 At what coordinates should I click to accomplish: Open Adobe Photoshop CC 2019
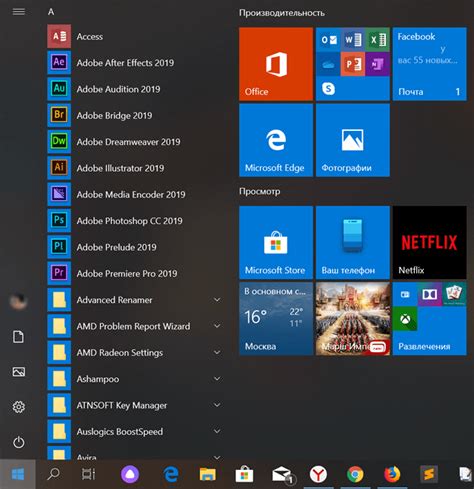tap(135, 221)
